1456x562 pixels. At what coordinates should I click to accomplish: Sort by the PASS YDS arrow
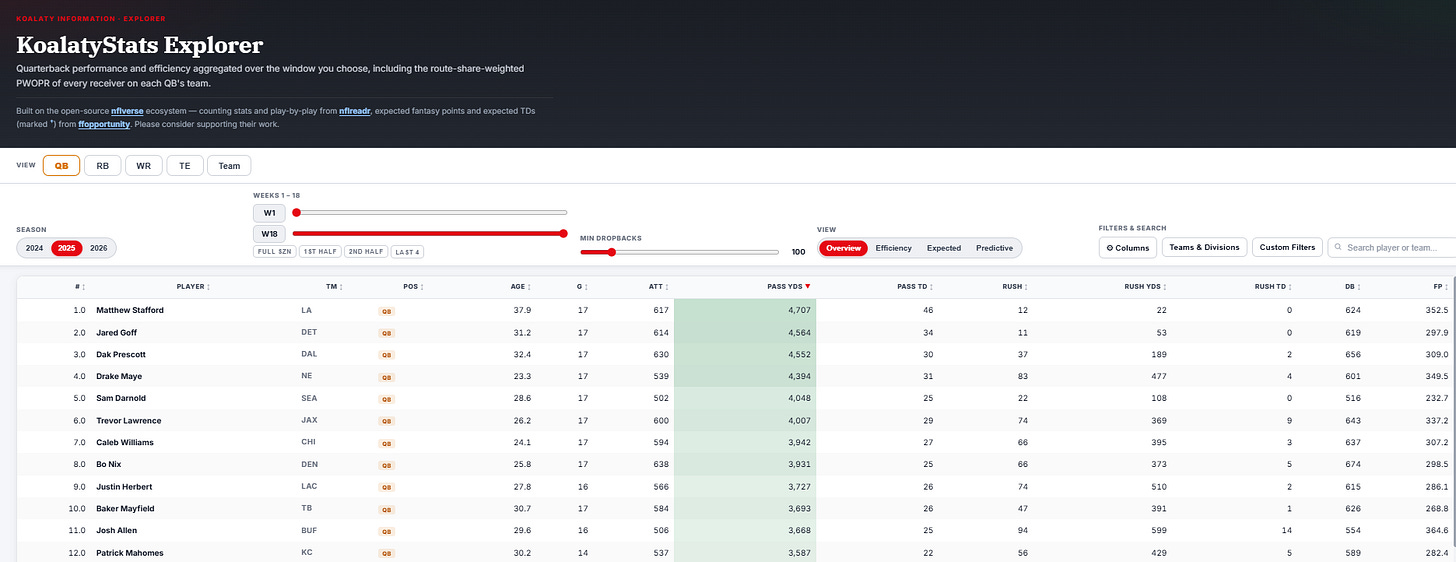(808, 286)
